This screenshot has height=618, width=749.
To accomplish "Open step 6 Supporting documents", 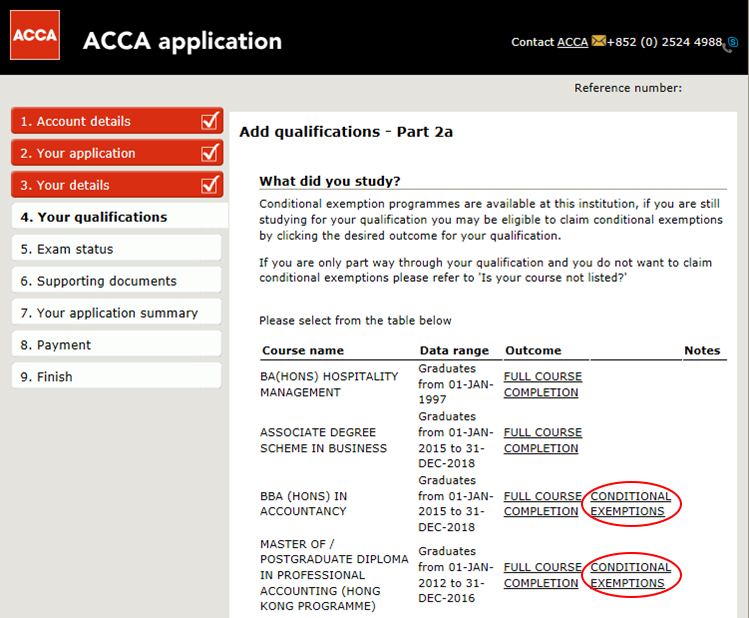I will (x=106, y=281).
